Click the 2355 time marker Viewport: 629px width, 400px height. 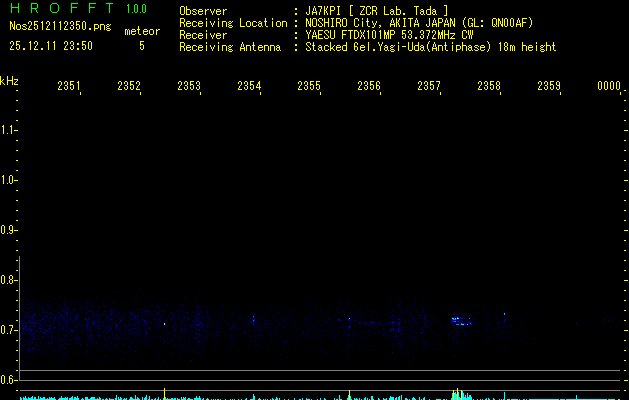coord(309,87)
